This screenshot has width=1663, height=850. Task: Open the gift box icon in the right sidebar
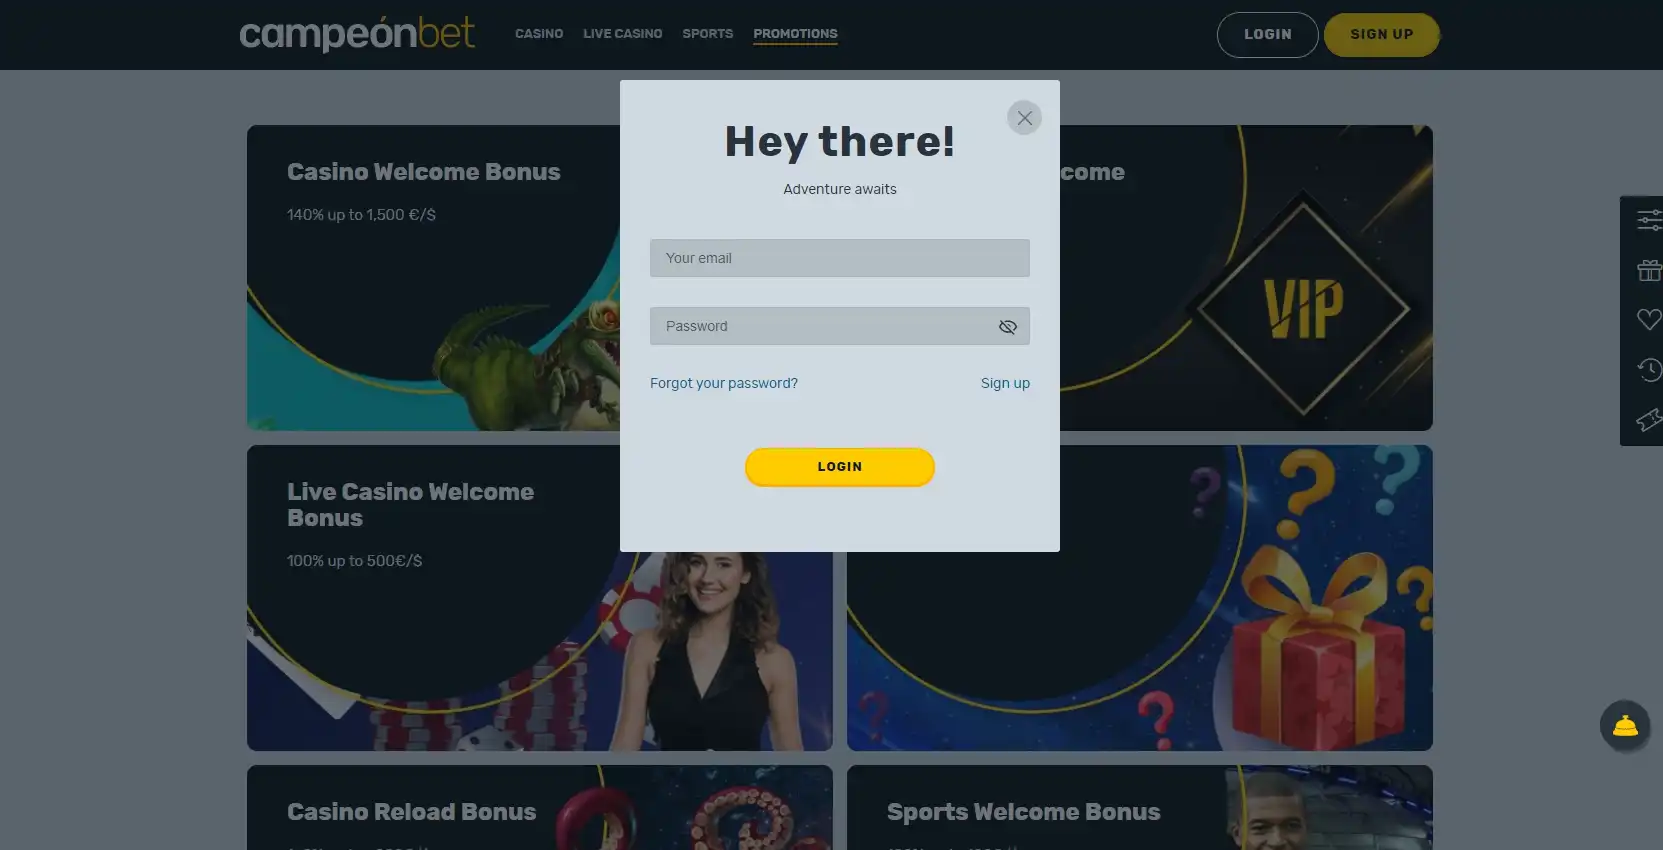point(1648,270)
